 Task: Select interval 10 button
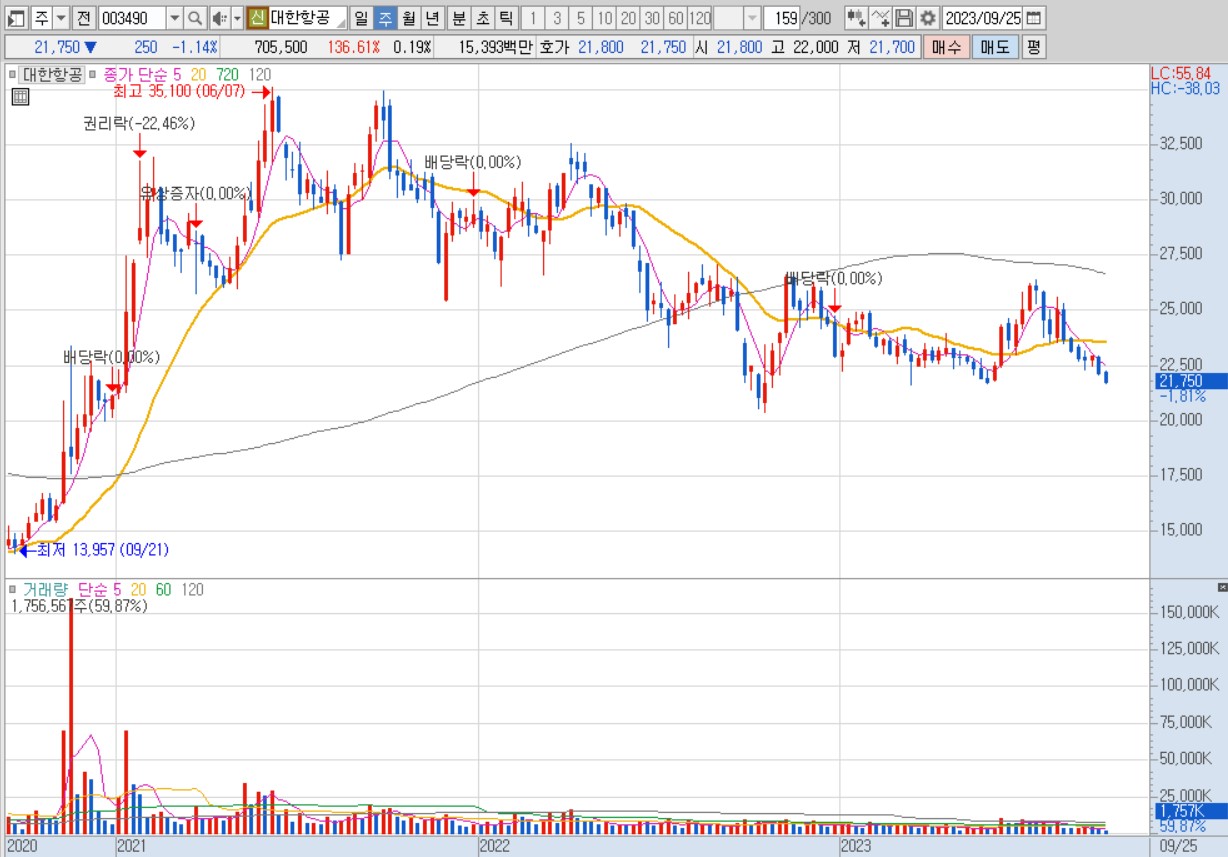604,18
